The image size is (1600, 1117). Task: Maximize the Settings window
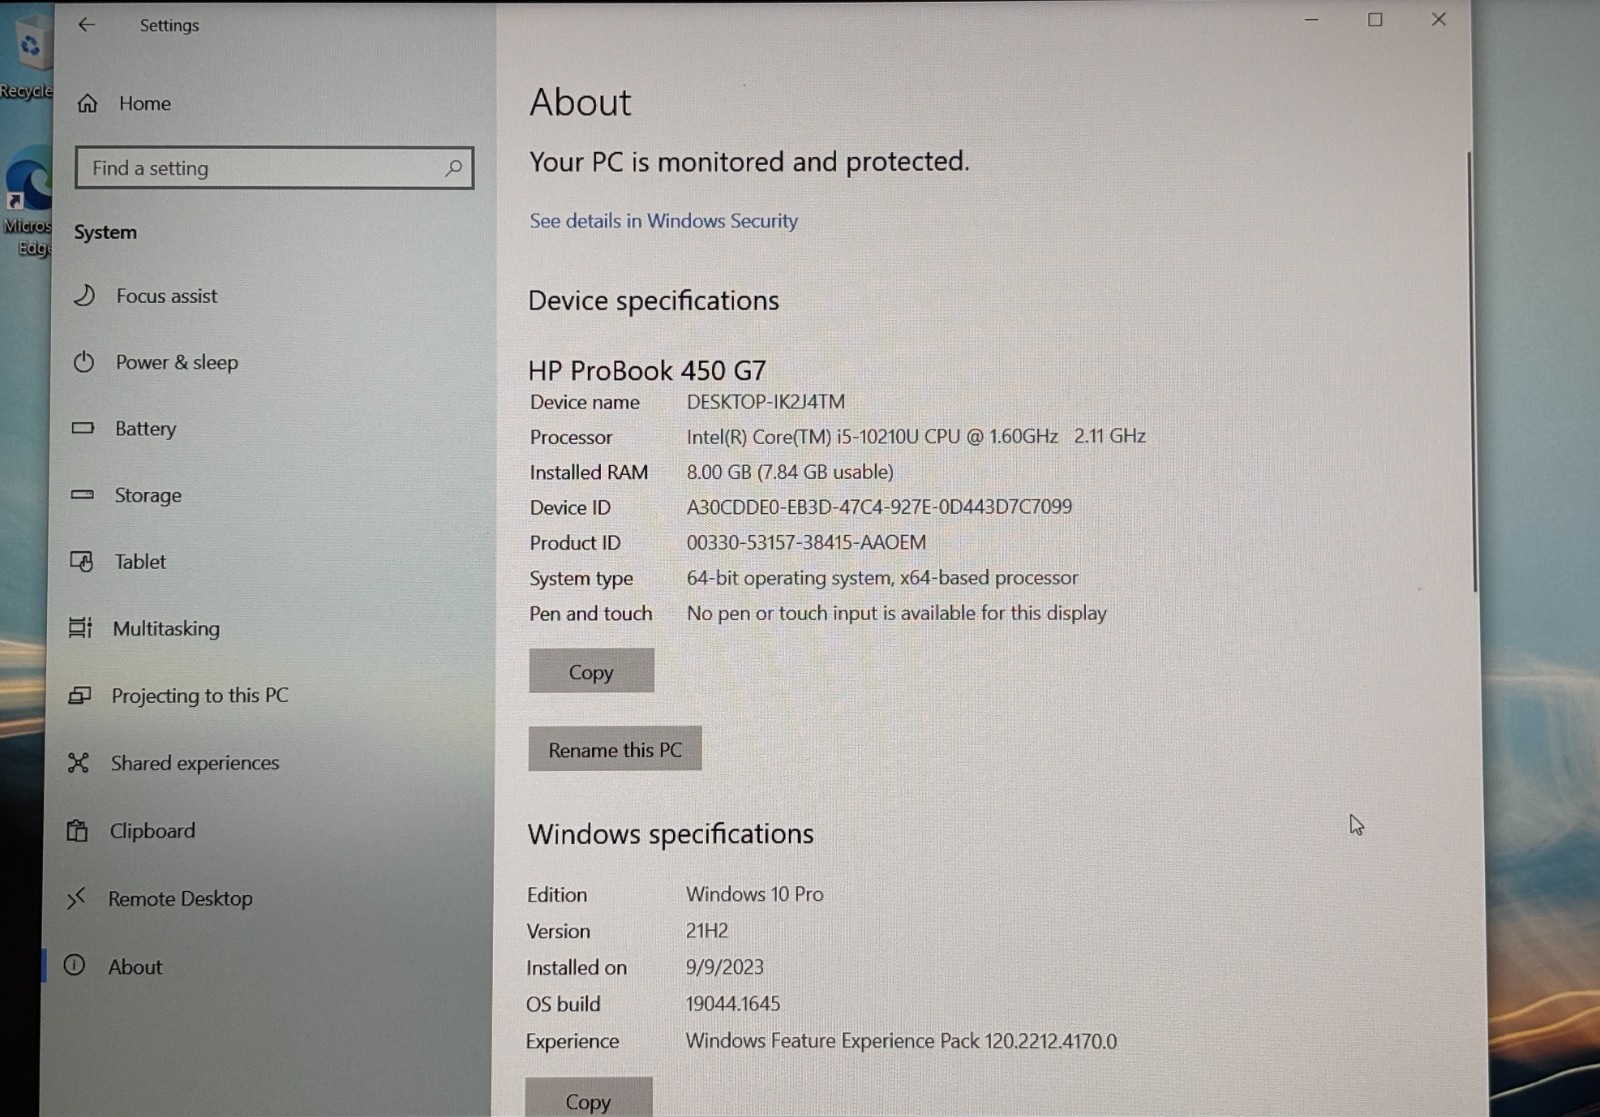[1375, 20]
